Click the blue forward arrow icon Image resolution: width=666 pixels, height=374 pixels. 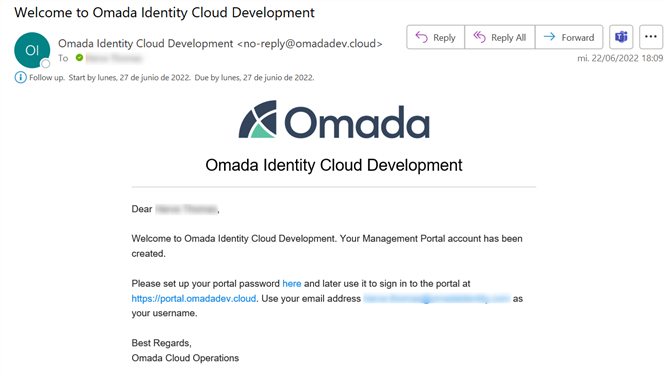coord(549,37)
